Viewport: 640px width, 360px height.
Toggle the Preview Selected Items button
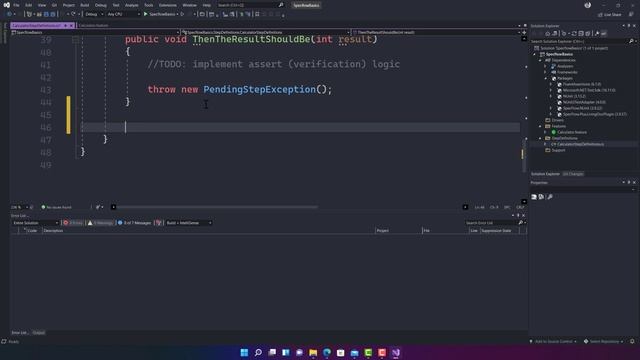point(604,33)
